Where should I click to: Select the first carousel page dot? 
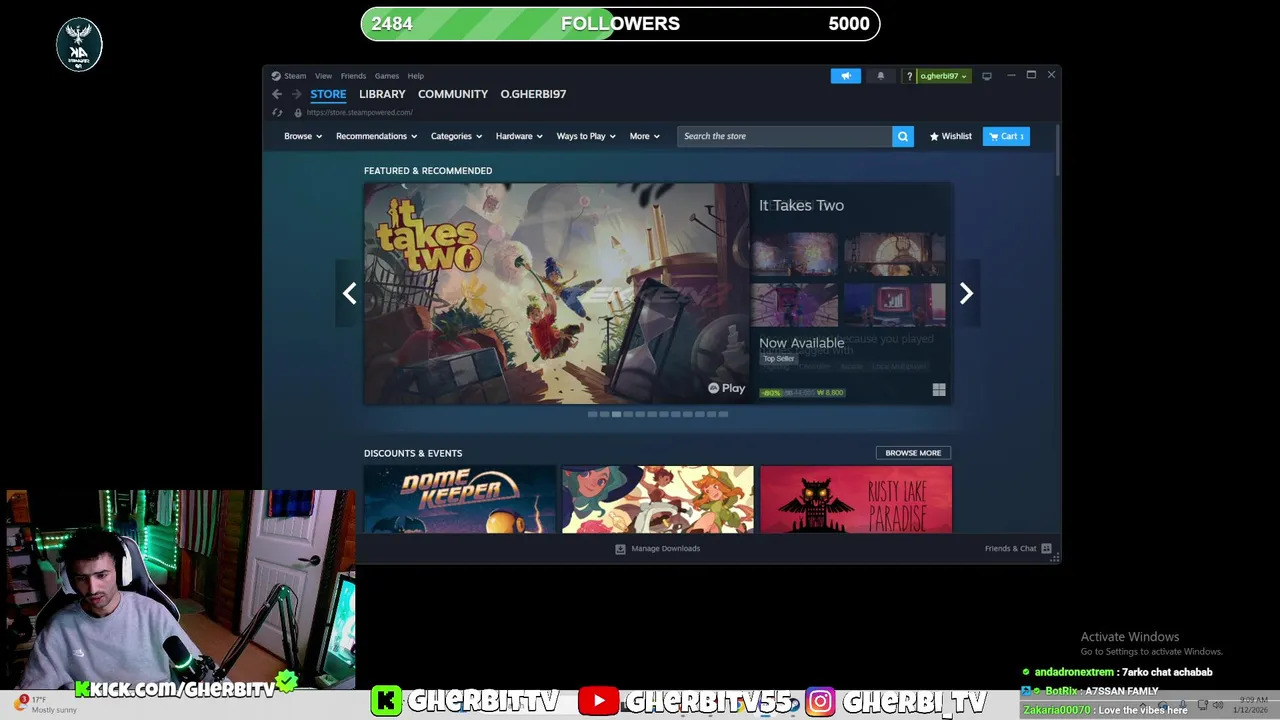592,414
